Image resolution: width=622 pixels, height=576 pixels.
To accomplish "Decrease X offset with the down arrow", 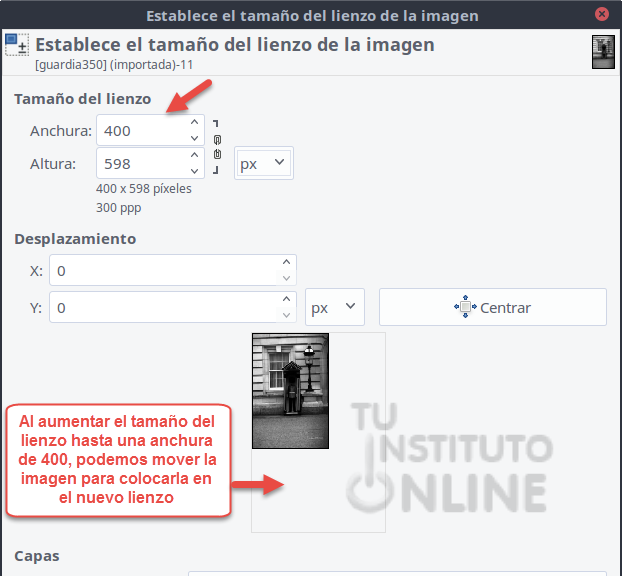I will pos(286,278).
